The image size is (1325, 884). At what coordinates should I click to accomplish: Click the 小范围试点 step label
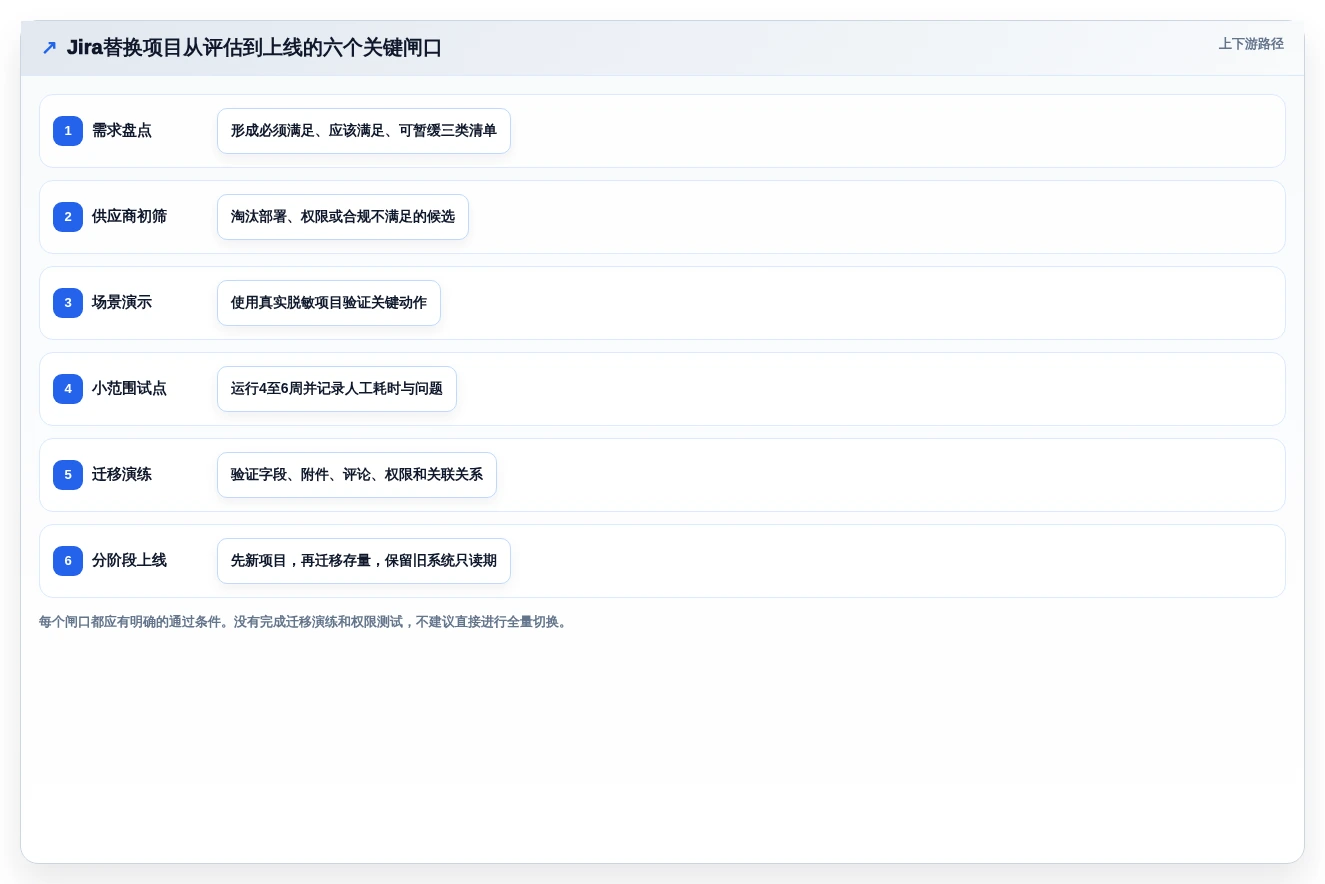pyautogui.click(x=129, y=389)
